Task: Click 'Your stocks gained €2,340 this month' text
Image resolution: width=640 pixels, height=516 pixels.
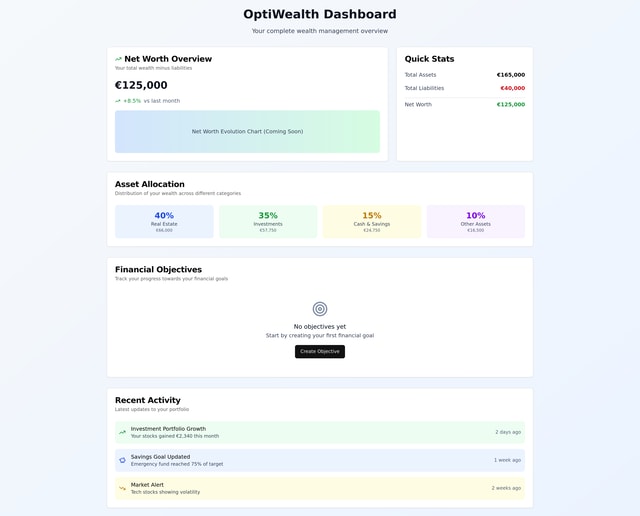Action: coord(175,436)
